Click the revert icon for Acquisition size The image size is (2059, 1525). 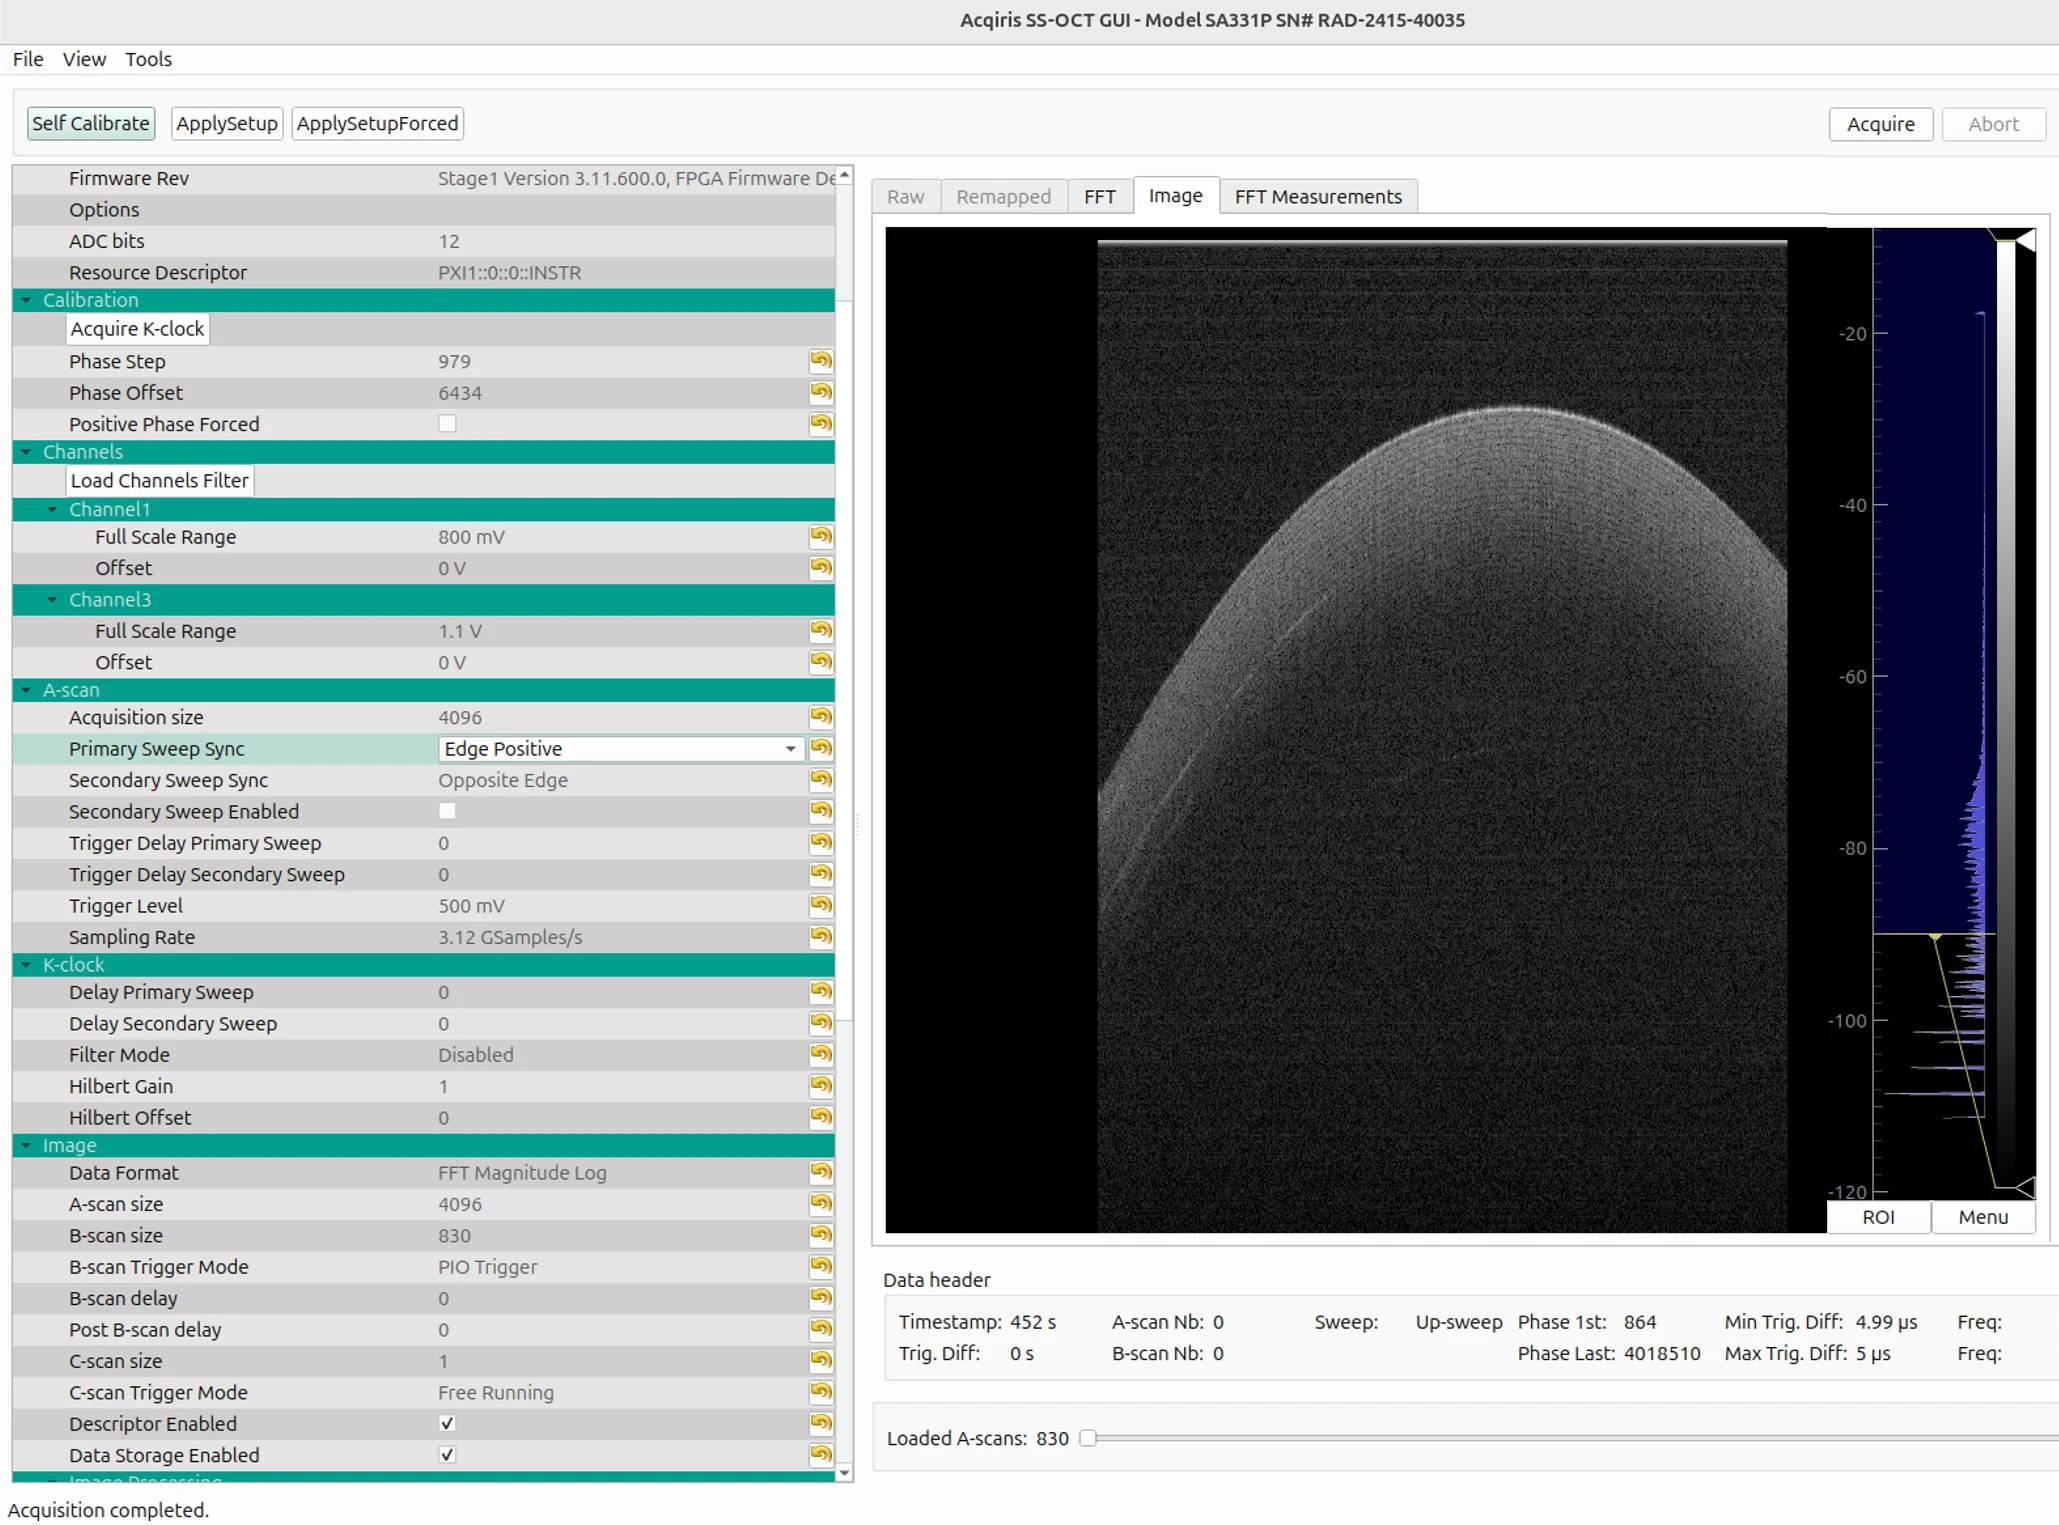tap(820, 717)
